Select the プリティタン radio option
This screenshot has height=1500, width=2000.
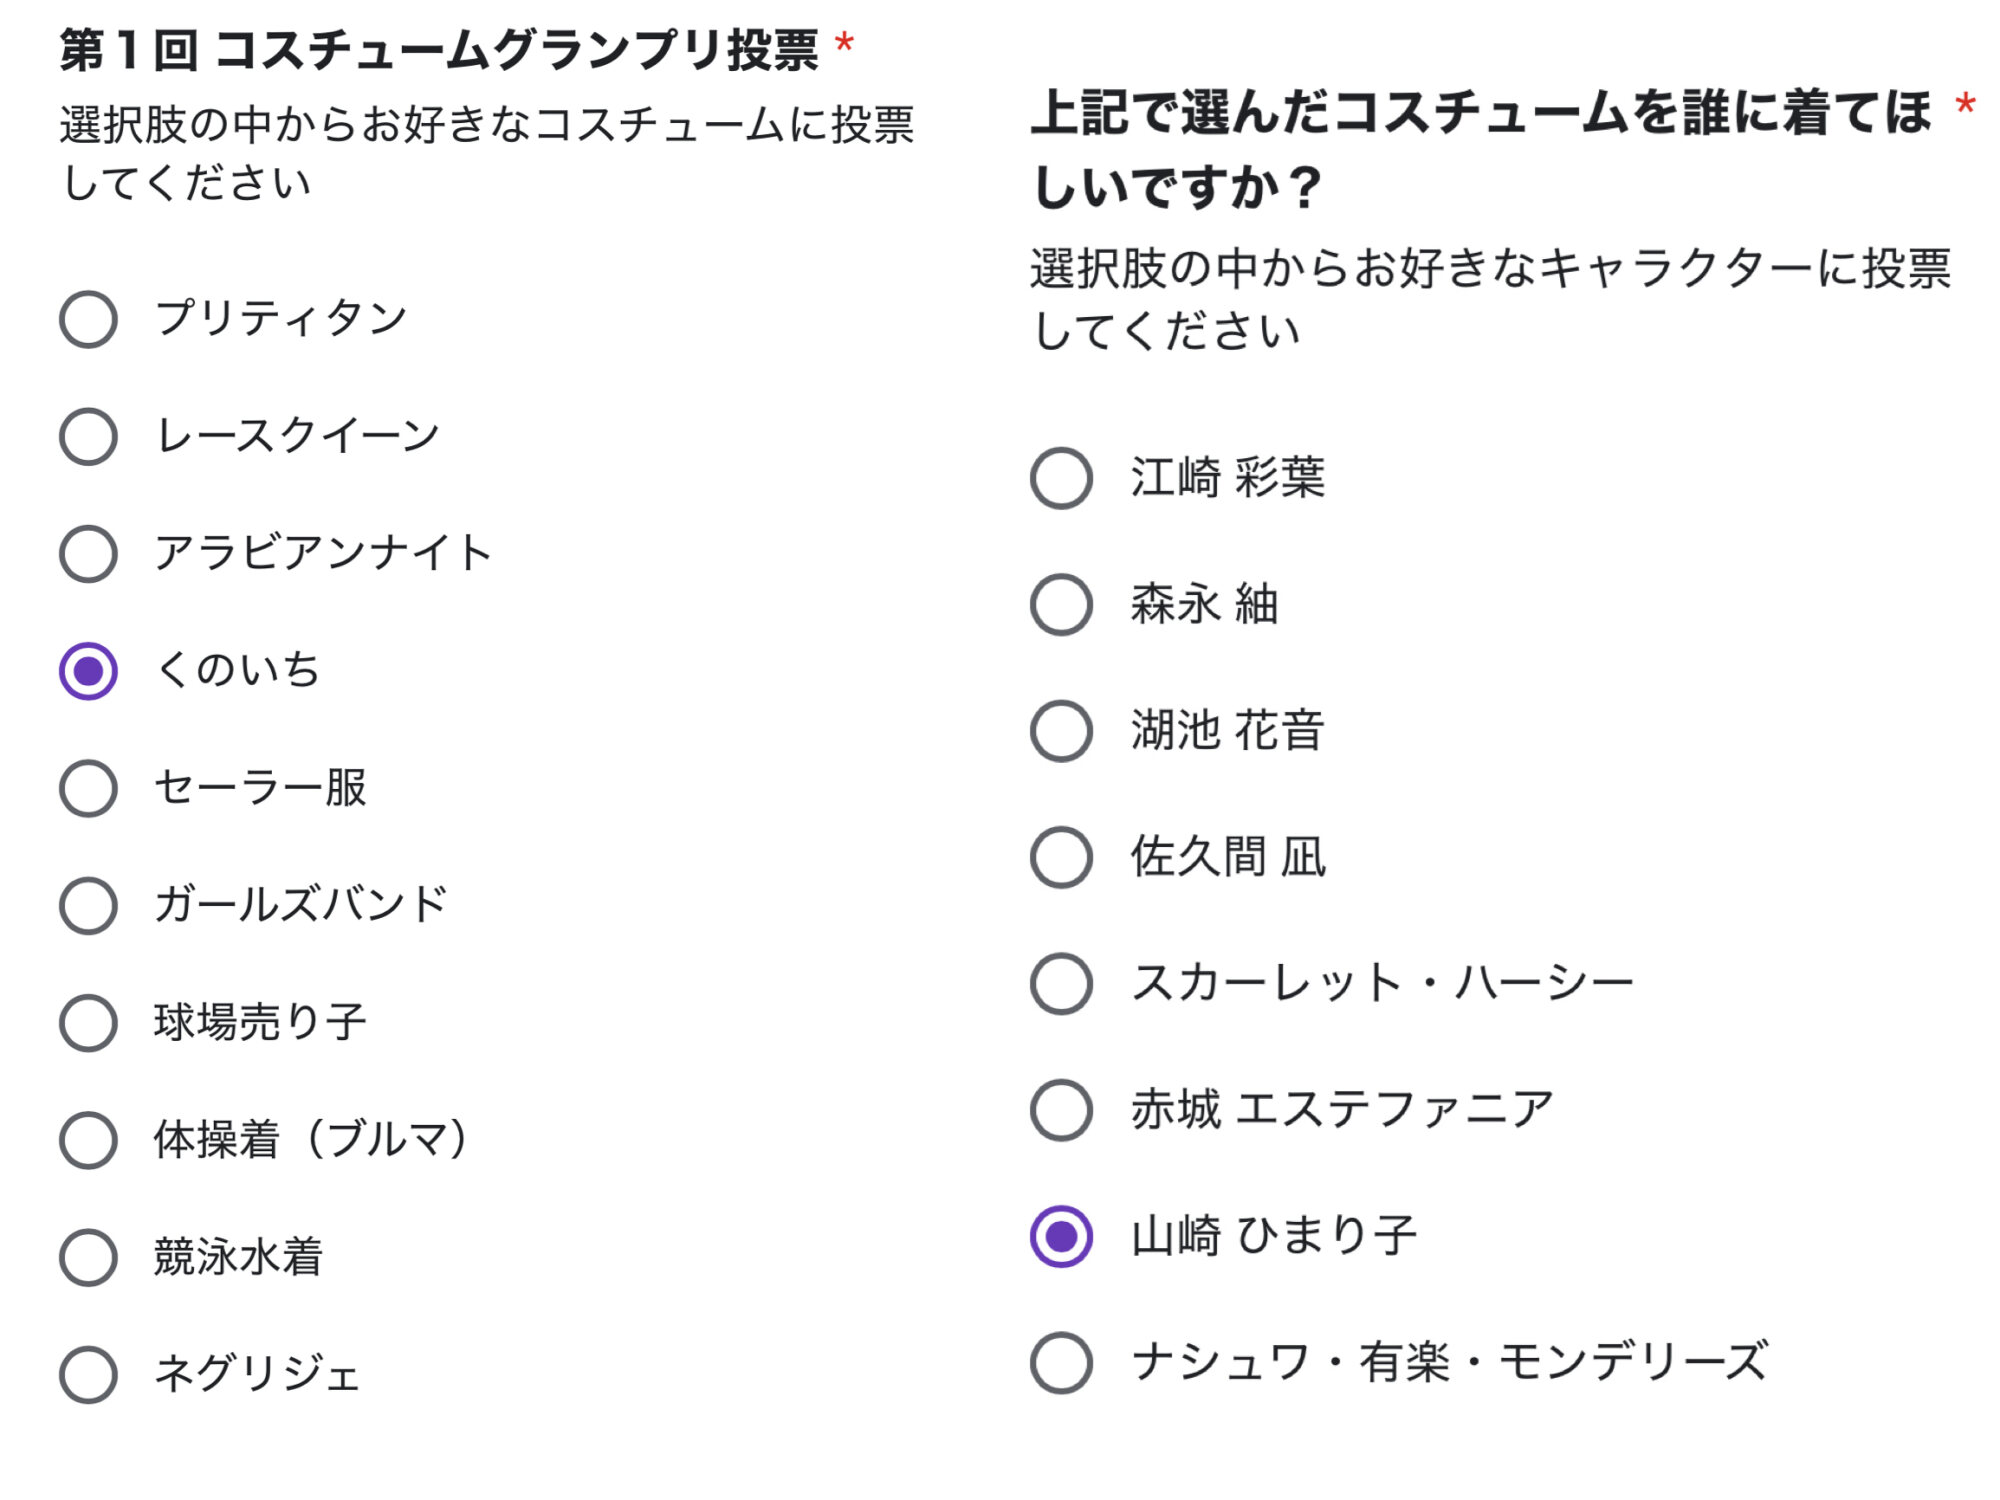[x=89, y=319]
